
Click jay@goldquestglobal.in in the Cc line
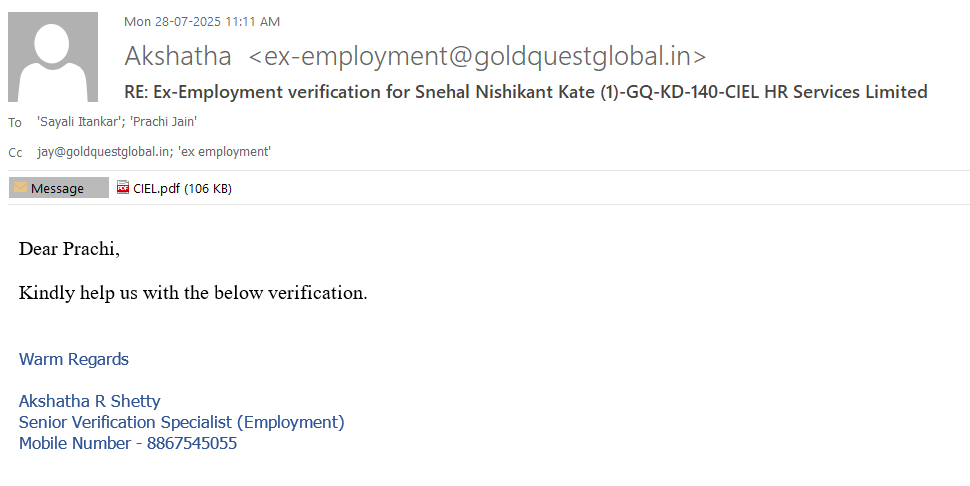click(x=104, y=152)
